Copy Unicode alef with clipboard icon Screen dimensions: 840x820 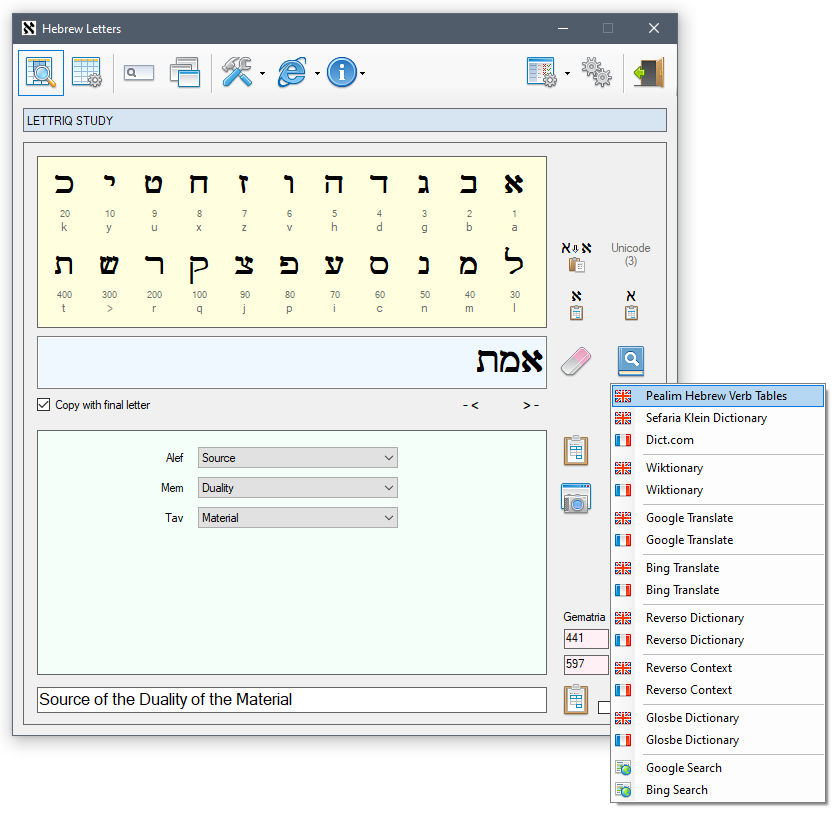(x=631, y=305)
